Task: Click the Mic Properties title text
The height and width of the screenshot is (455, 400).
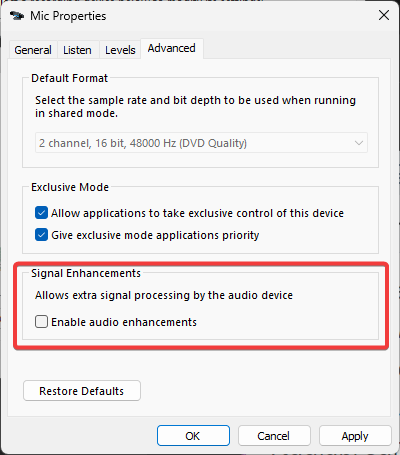Action: (x=68, y=16)
